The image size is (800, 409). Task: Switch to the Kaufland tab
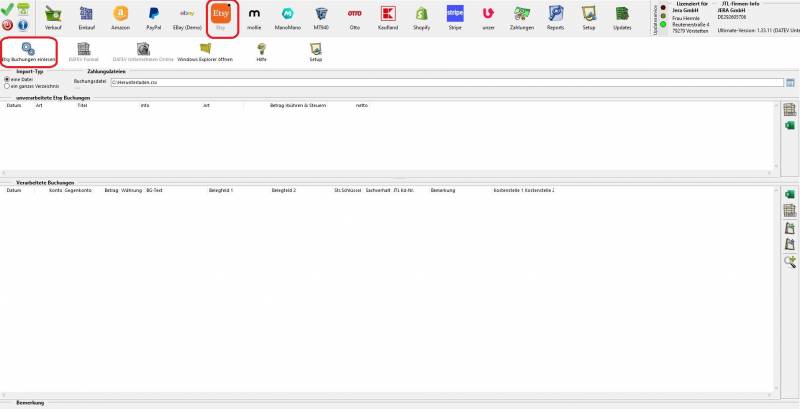coord(389,18)
